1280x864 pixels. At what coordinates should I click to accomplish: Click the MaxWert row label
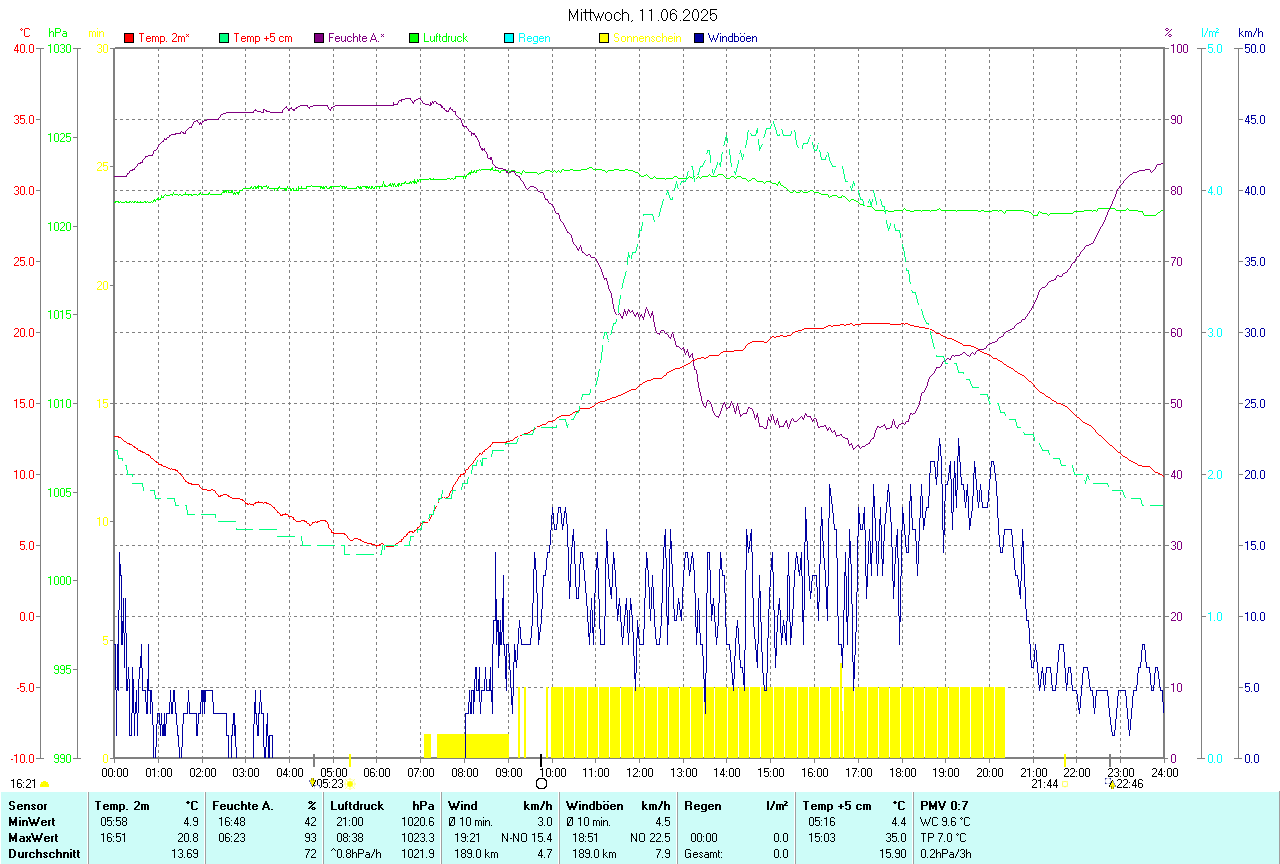[x=33, y=837]
